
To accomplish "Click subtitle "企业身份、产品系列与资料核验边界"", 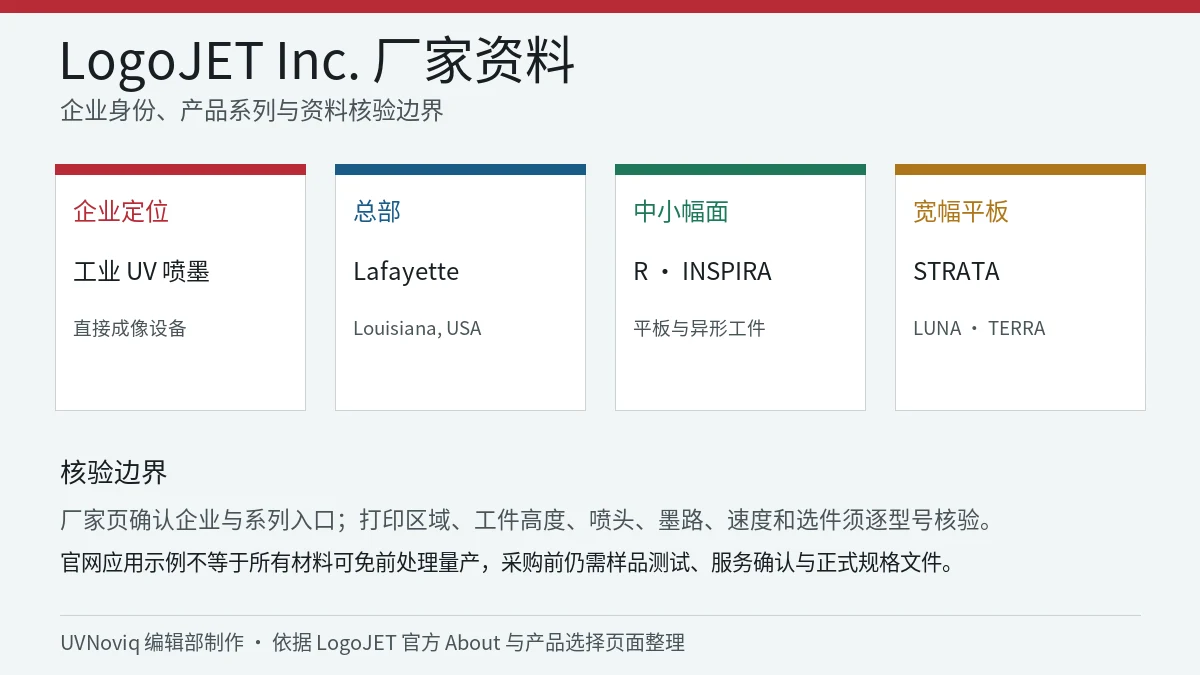I will coord(252,111).
